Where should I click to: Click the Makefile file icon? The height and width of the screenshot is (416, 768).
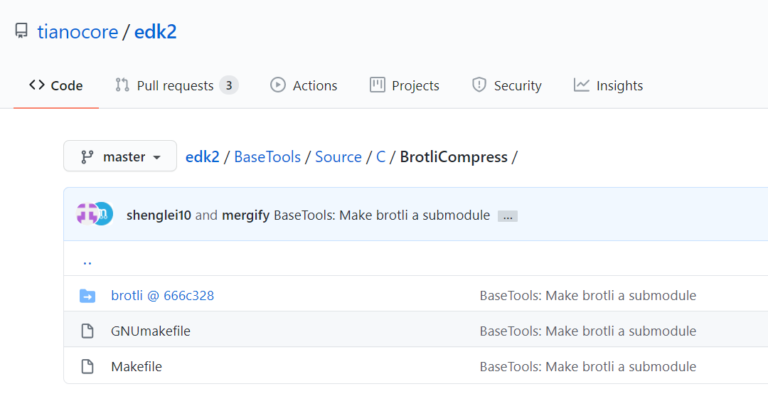[87, 366]
